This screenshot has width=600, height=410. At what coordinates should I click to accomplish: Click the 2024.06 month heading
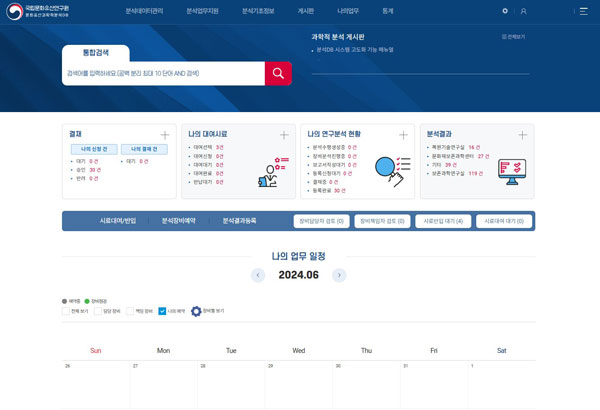[x=298, y=275]
